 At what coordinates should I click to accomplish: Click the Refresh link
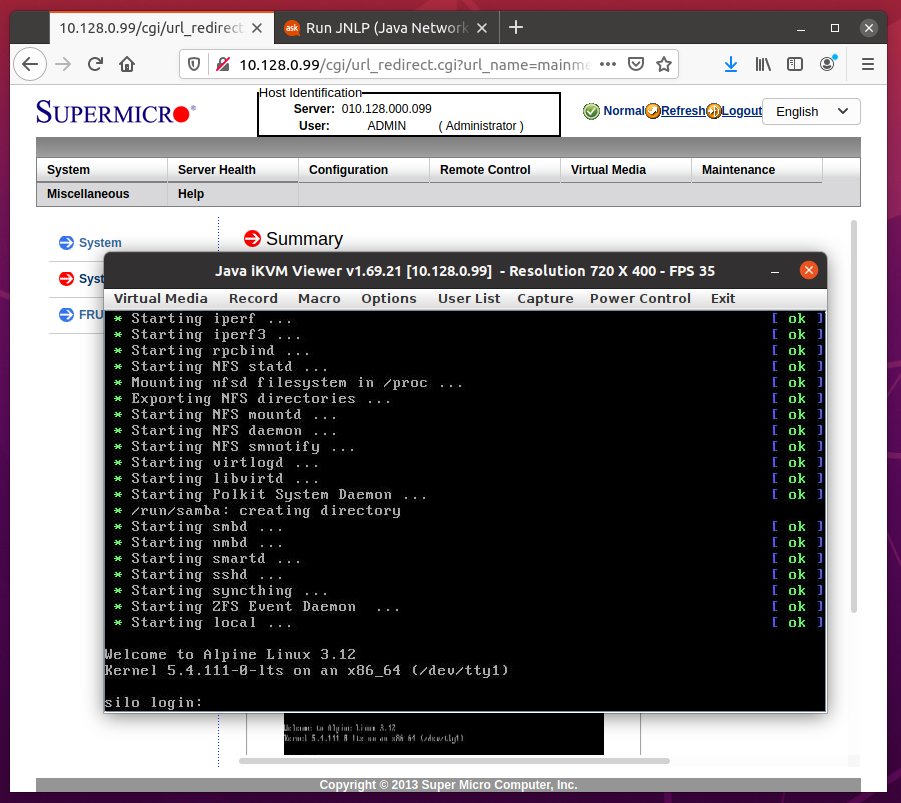(683, 111)
